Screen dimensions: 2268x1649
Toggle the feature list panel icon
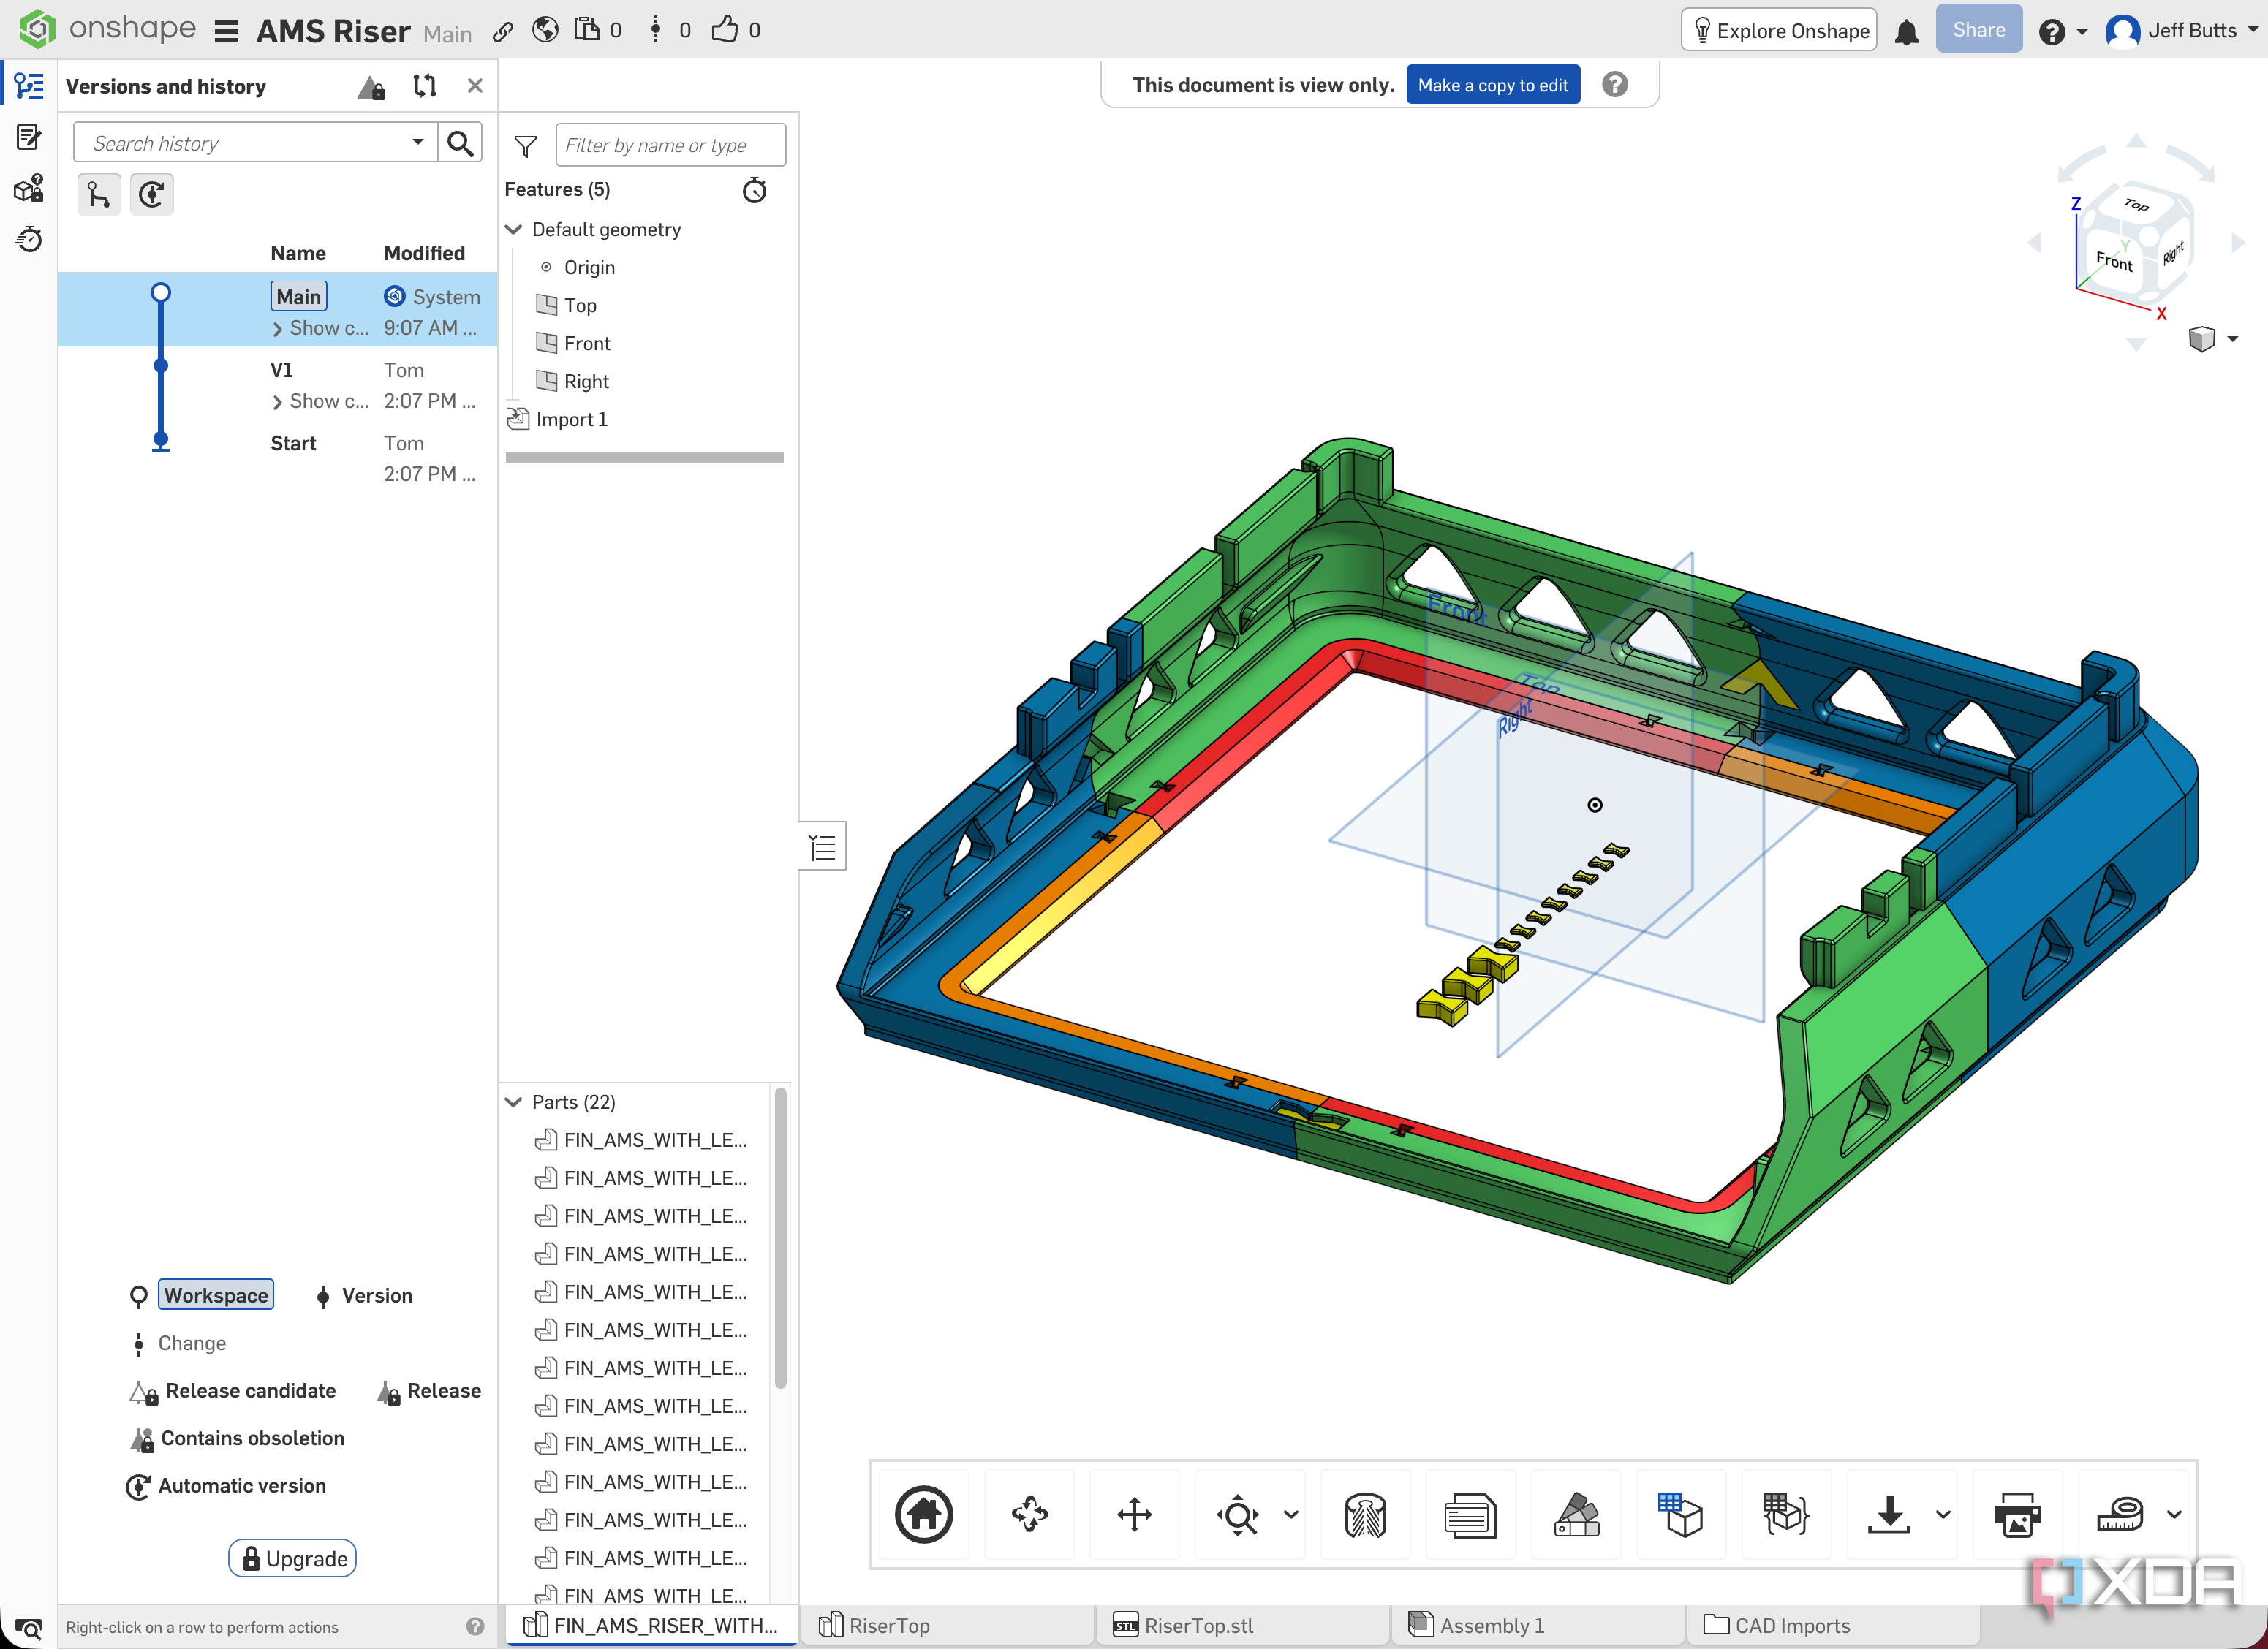pos(823,847)
